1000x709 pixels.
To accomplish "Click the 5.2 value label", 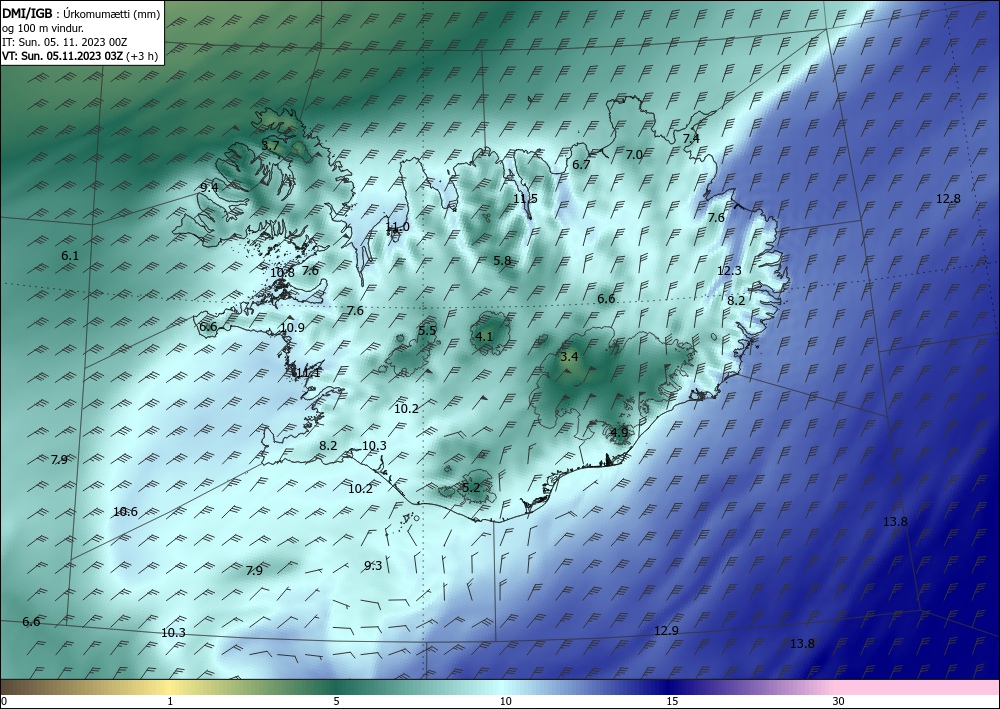I will (471, 488).
